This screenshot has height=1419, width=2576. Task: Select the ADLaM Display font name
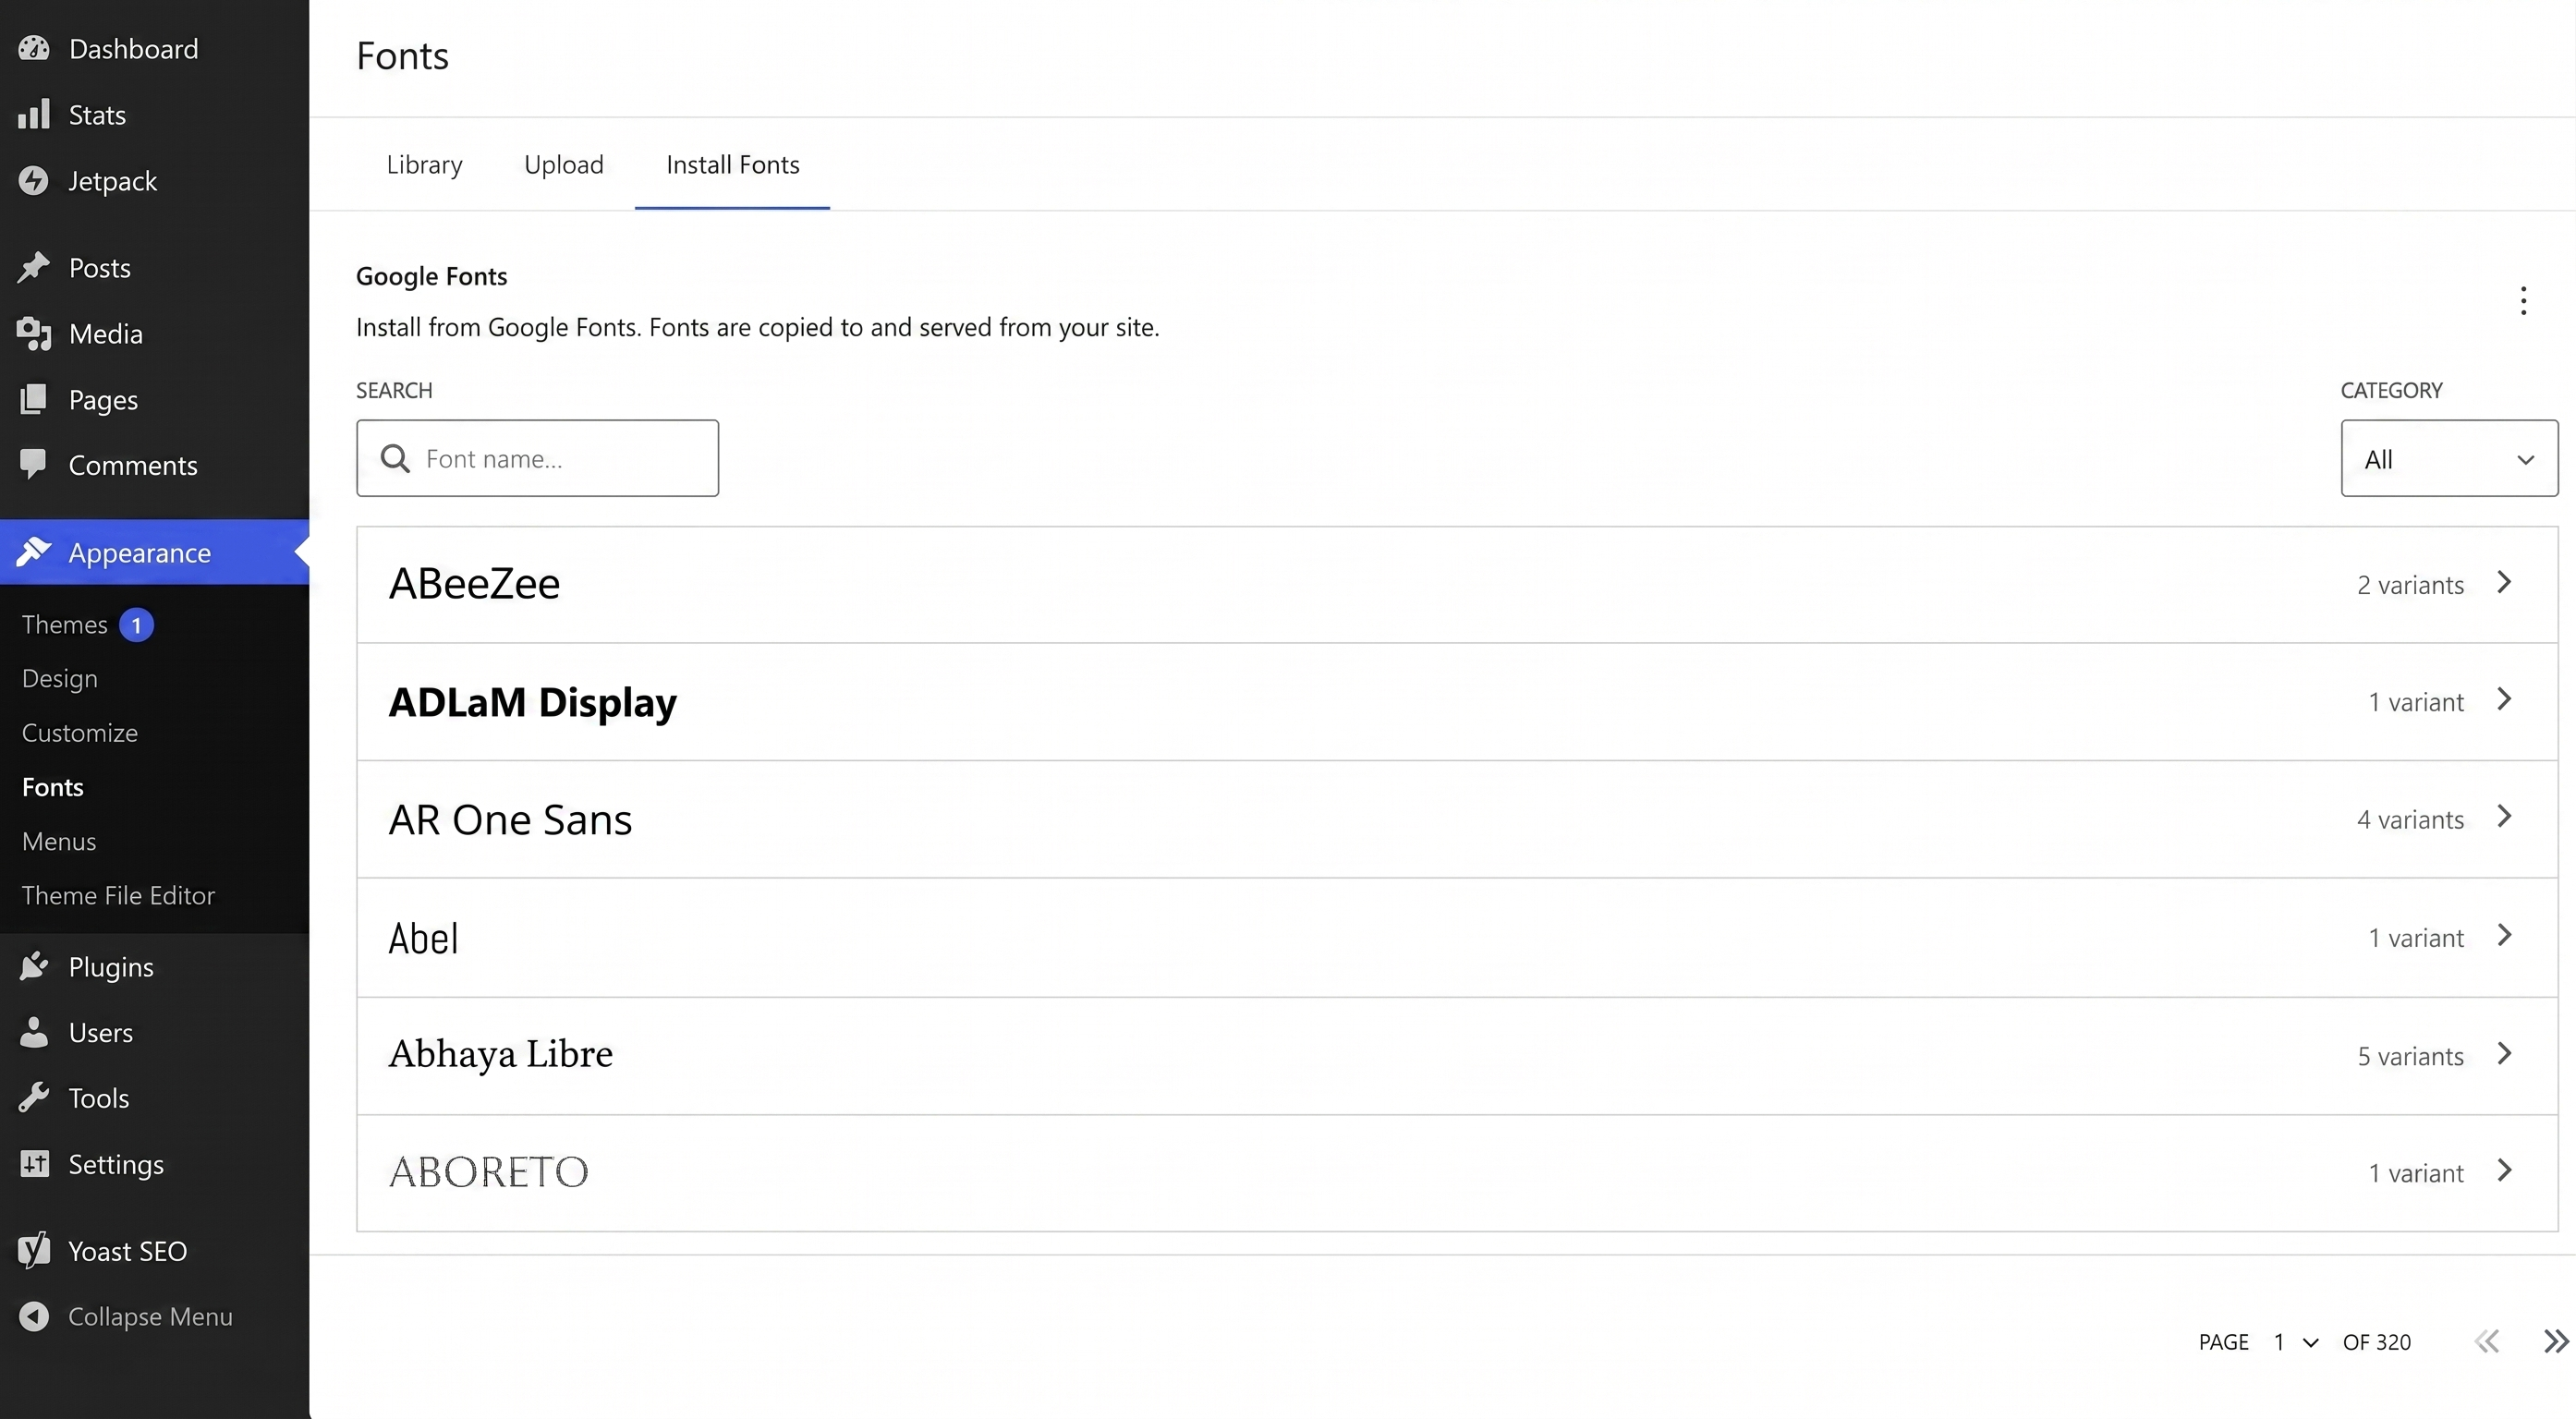click(533, 702)
